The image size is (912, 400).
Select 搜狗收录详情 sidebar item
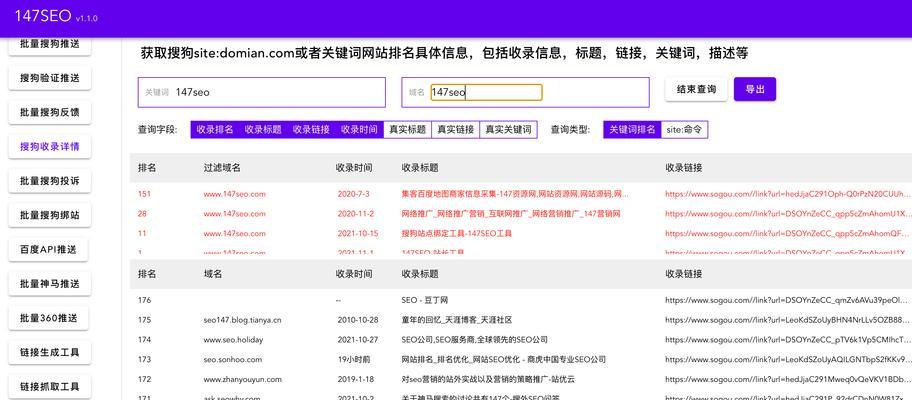tap(49, 147)
